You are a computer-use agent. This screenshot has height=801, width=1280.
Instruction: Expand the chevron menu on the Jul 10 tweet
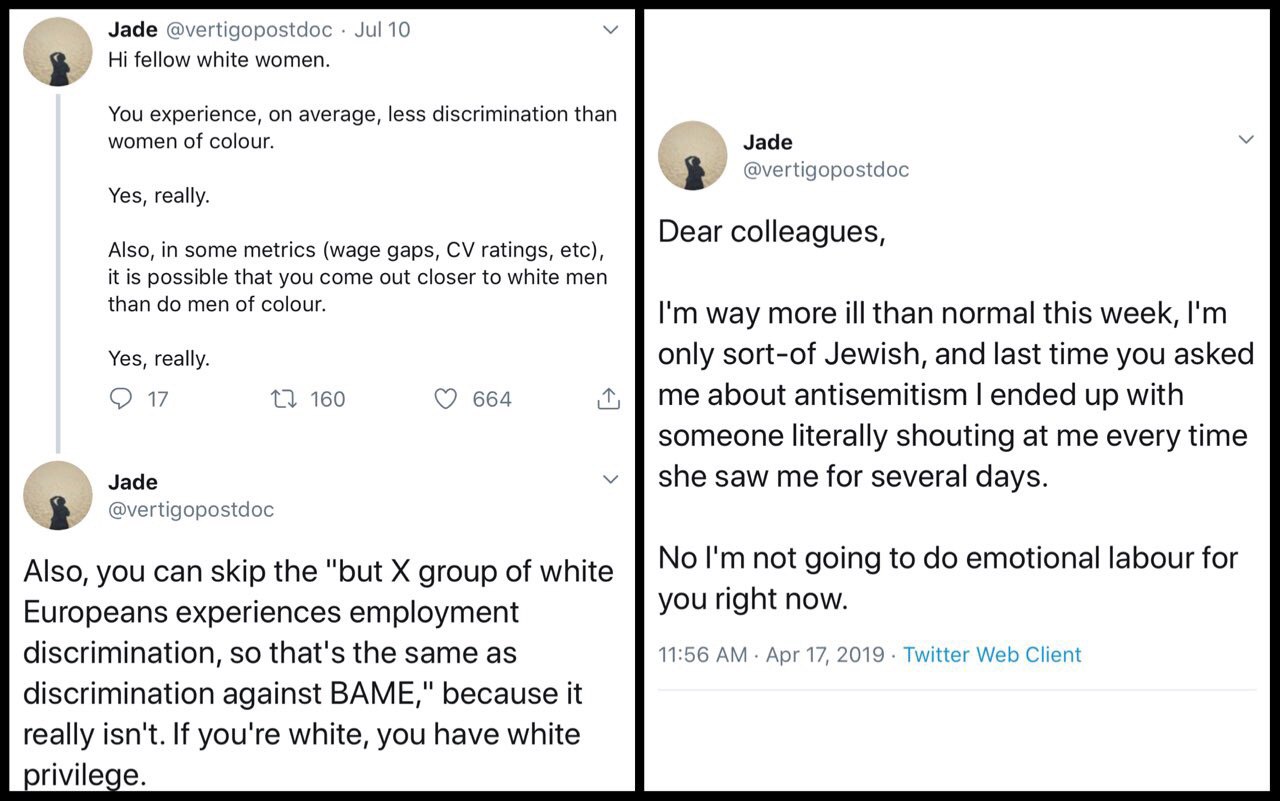click(x=610, y=31)
